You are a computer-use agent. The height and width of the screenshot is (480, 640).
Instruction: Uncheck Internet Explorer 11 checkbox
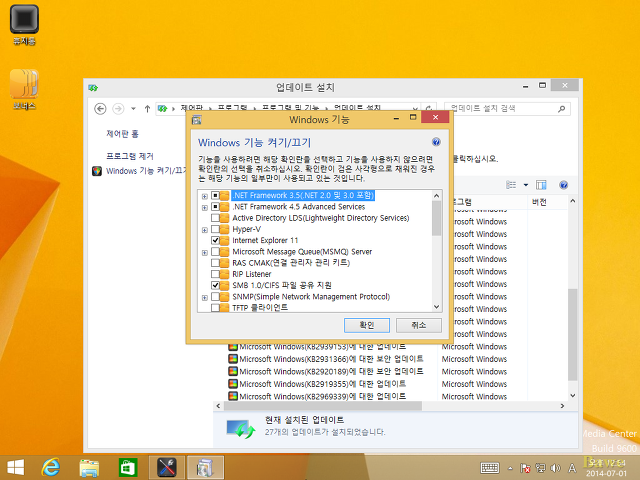215,240
